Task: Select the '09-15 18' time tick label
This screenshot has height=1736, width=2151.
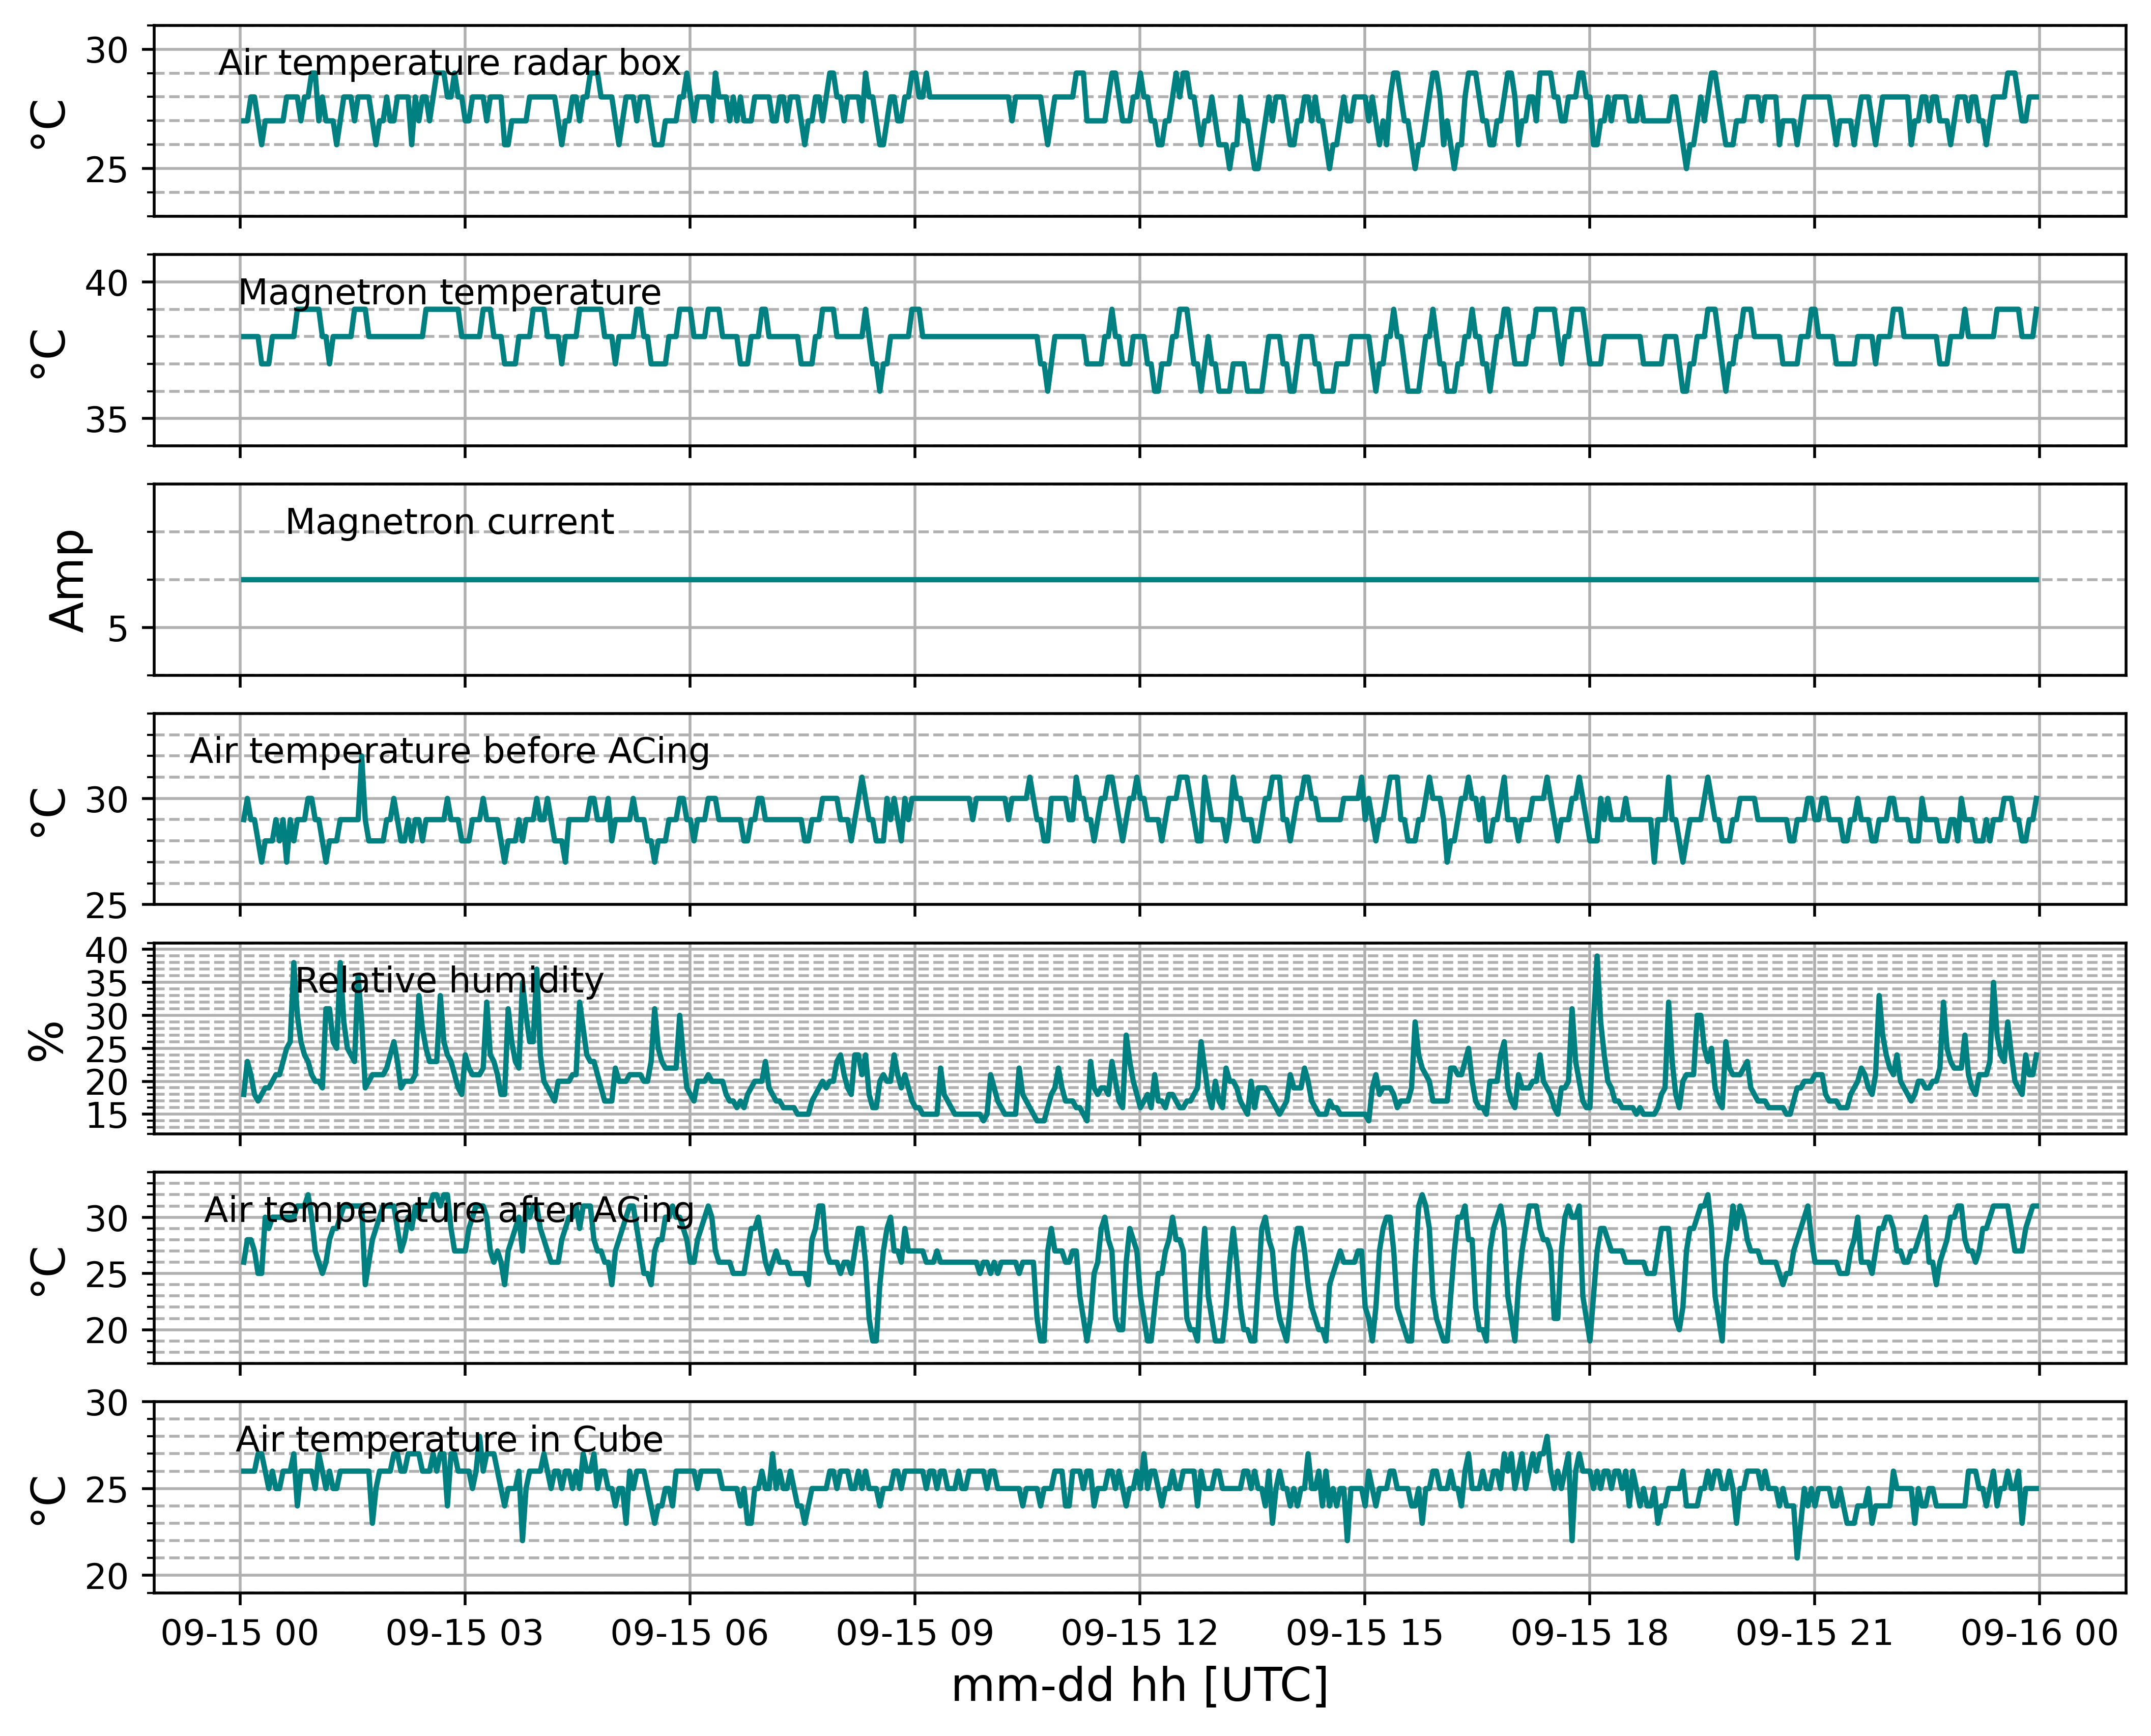Action: tap(1589, 1633)
